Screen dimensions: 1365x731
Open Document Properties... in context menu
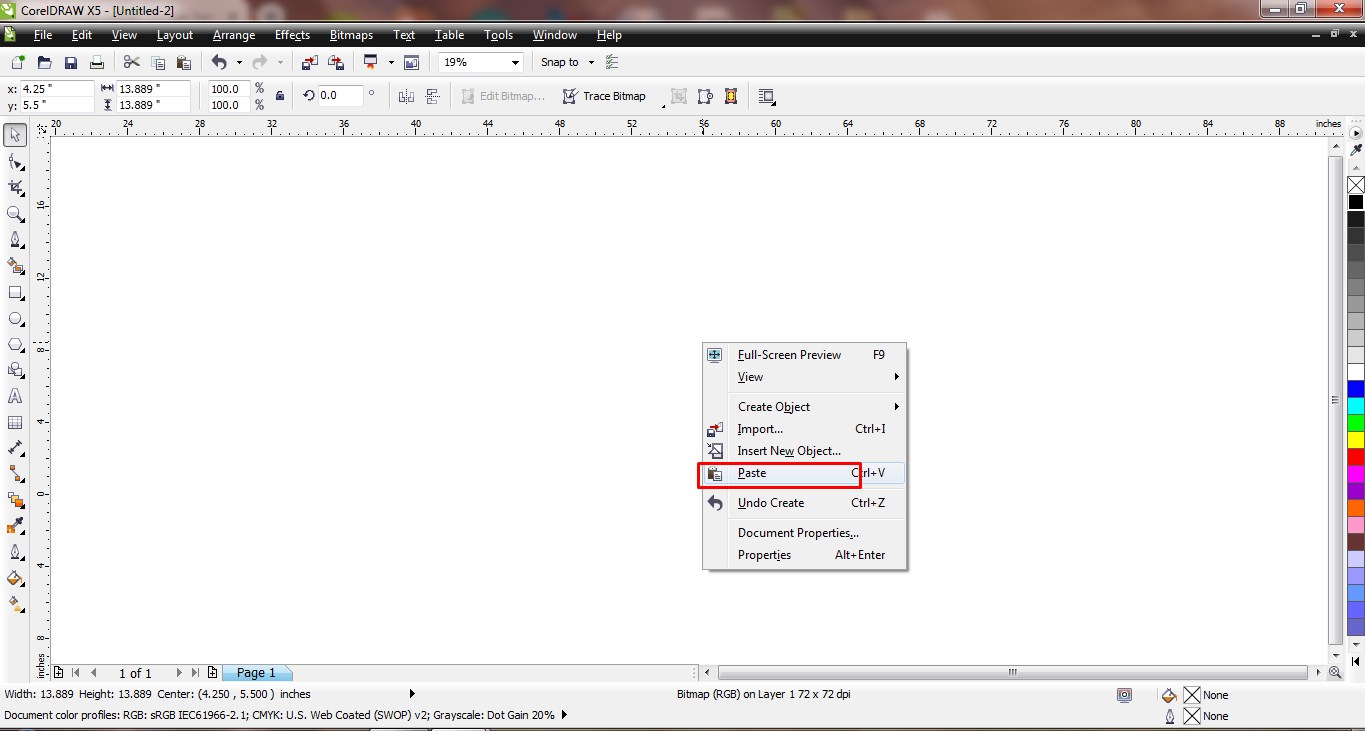804,533
